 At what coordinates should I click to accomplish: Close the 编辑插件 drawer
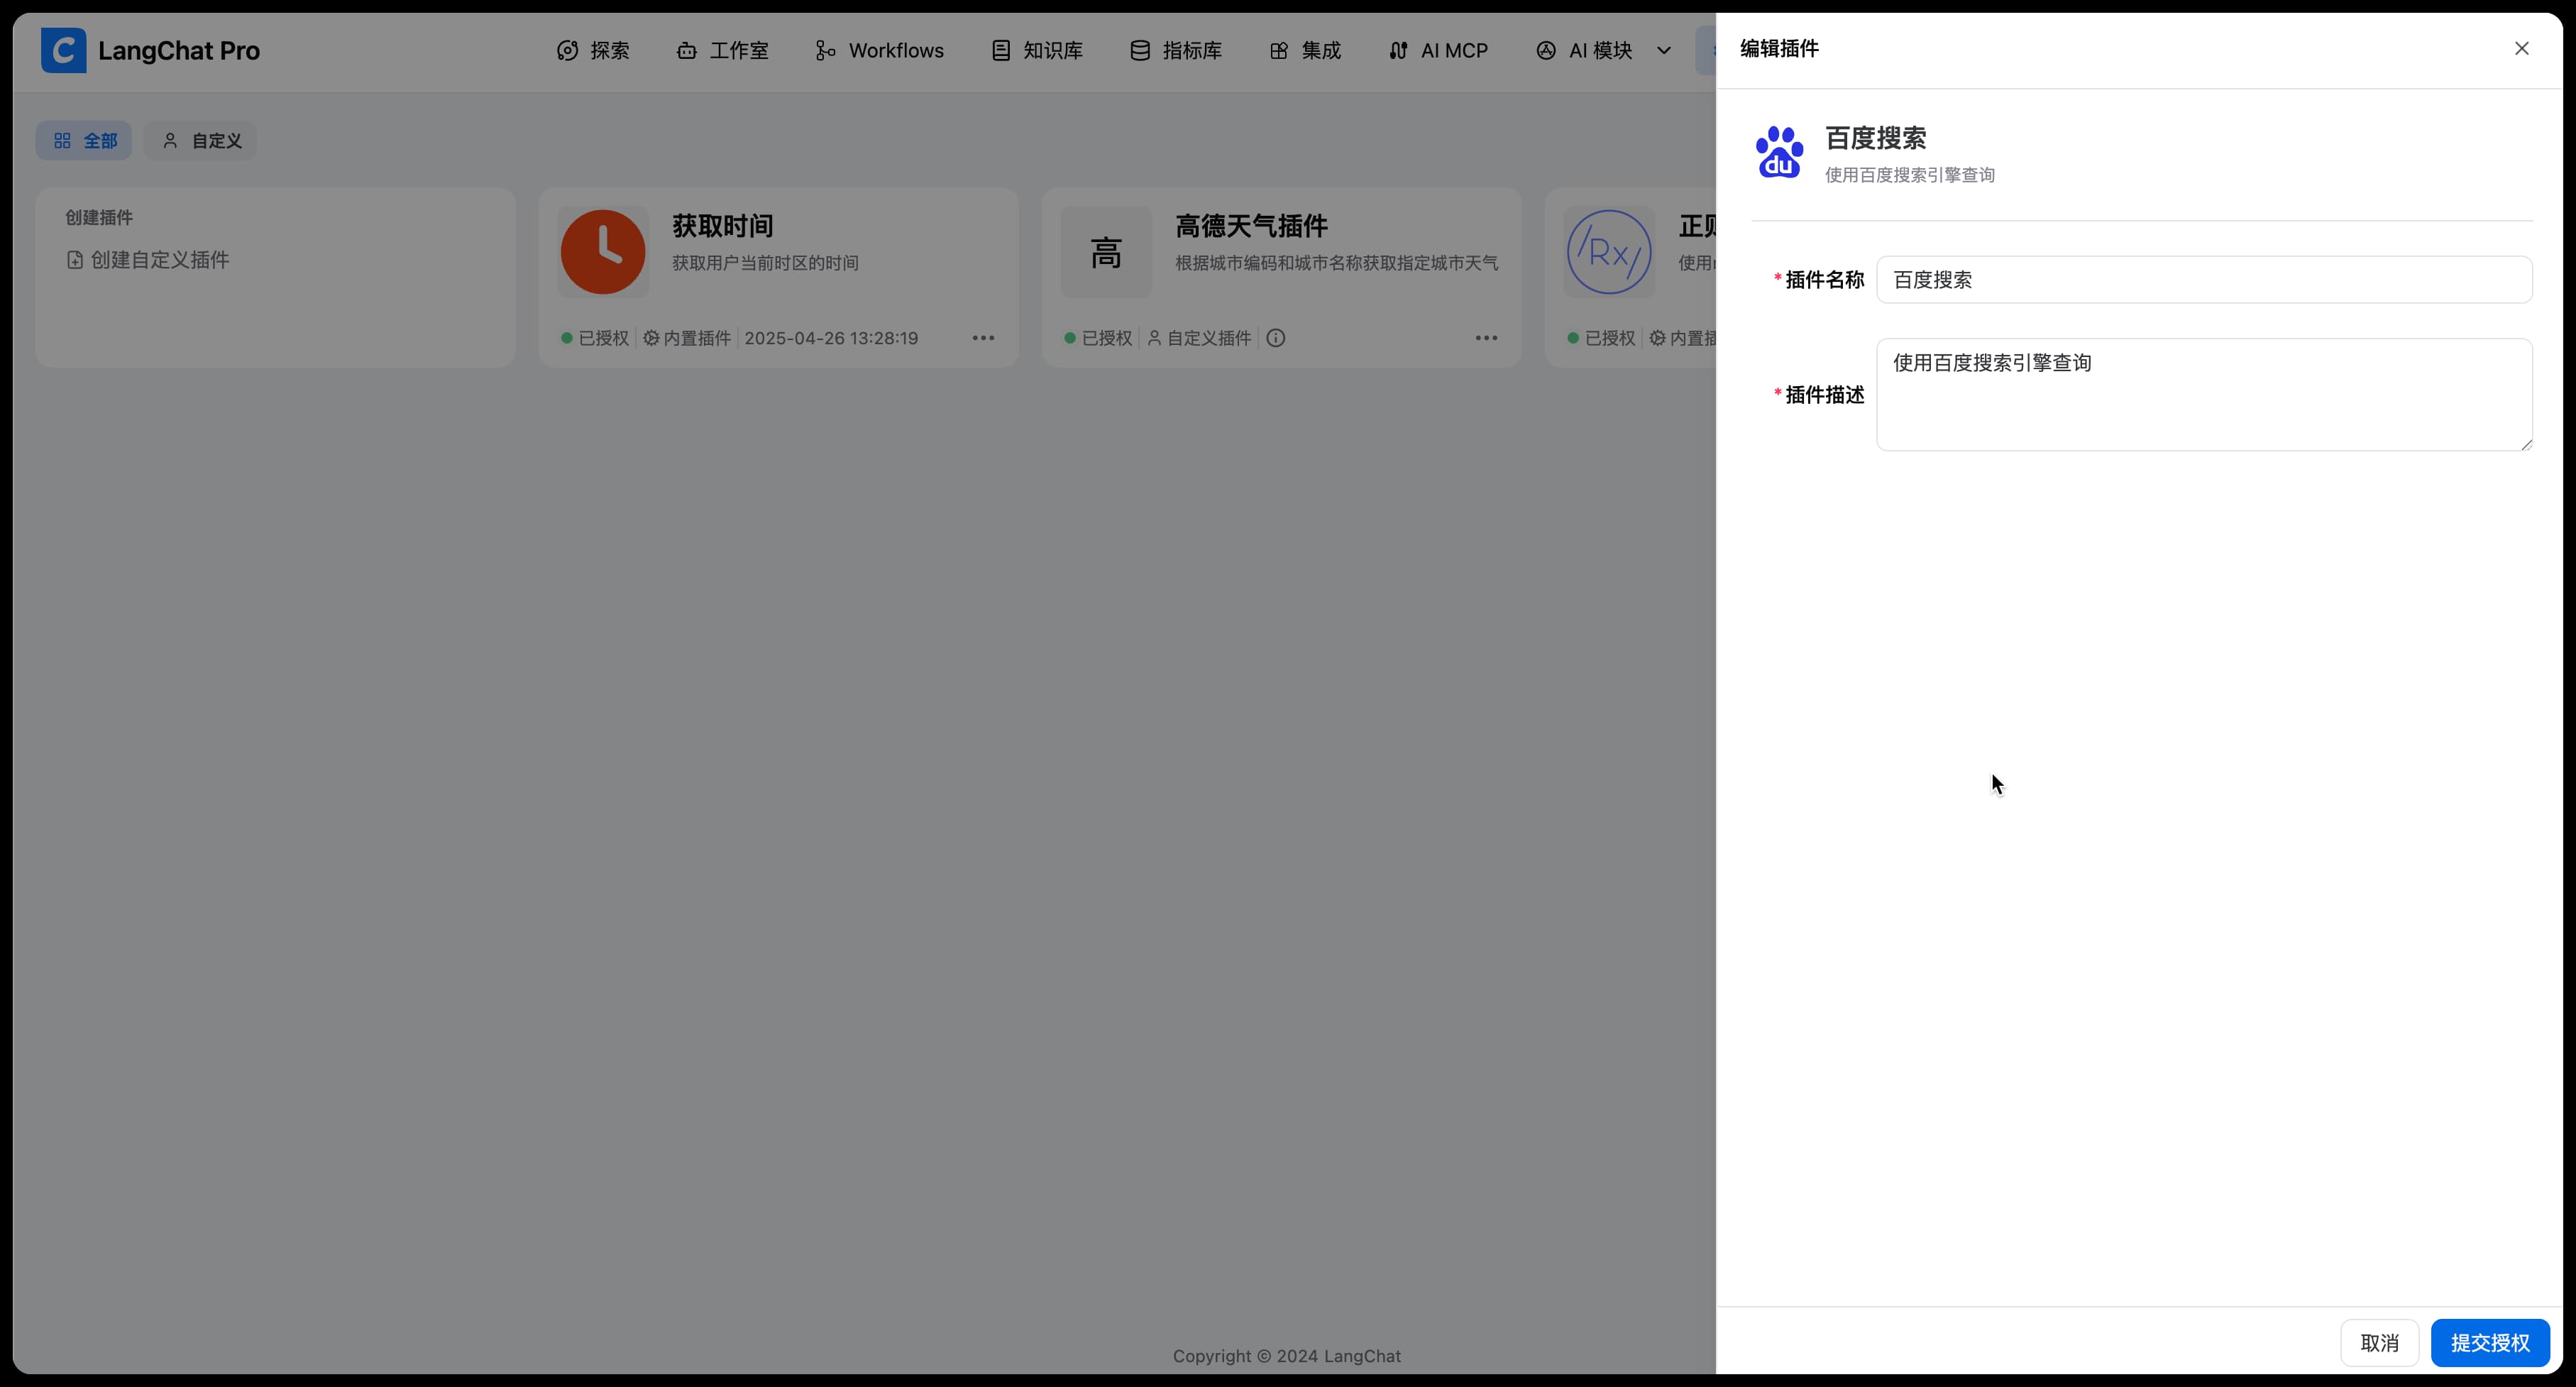(x=2521, y=49)
